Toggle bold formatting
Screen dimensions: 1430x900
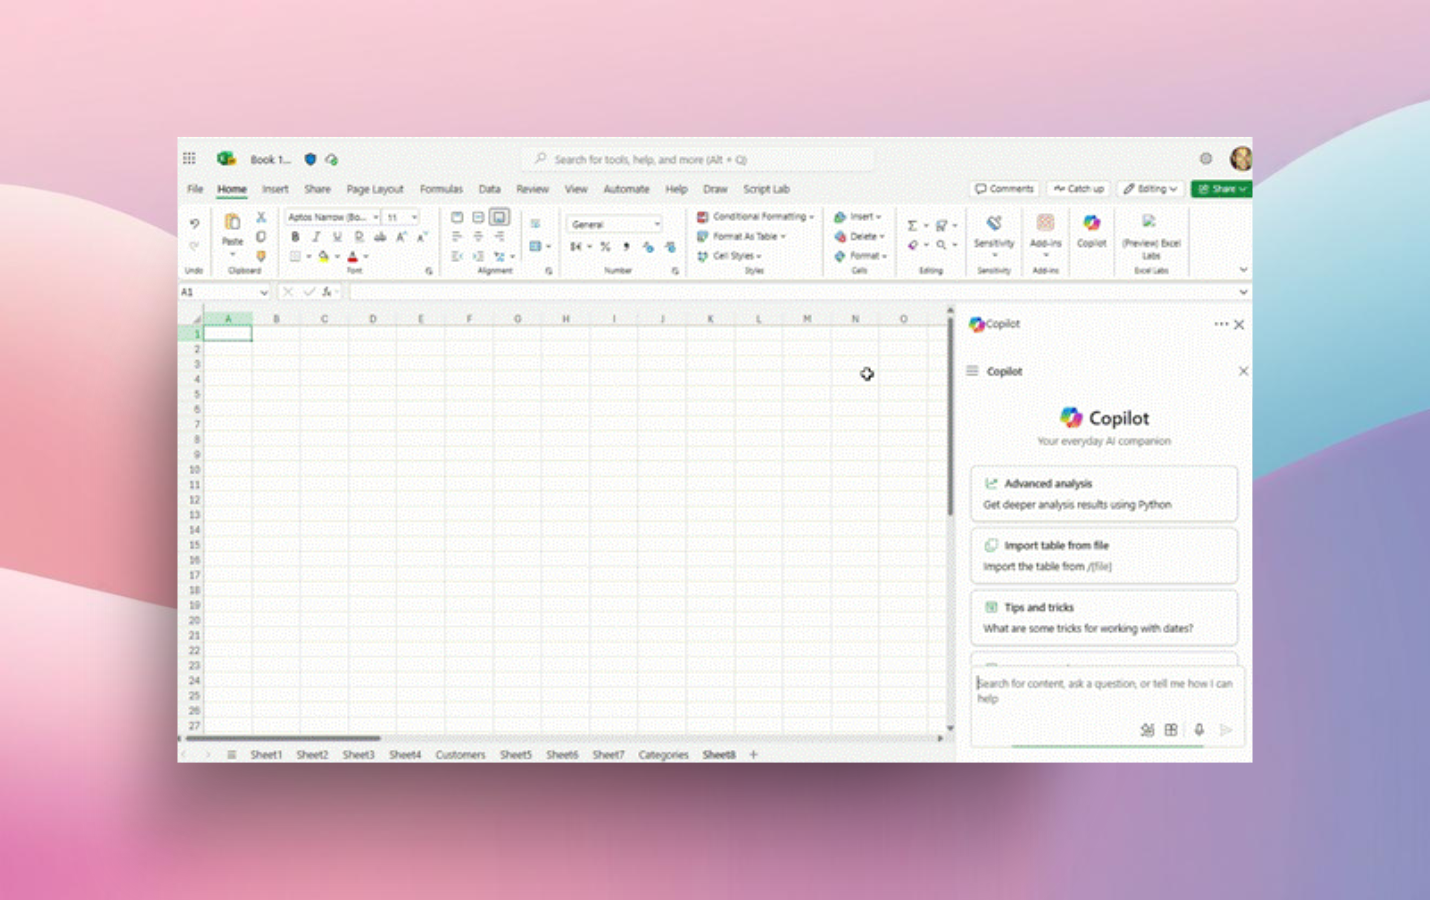click(x=295, y=237)
